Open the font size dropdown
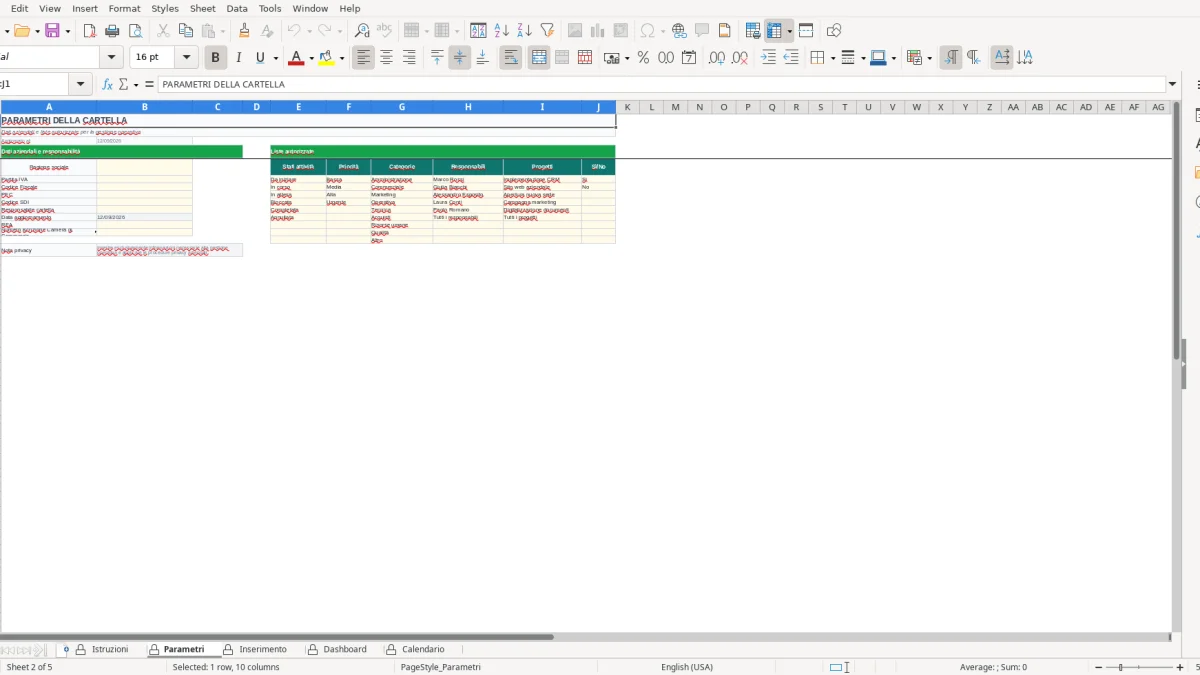The height and width of the screenshot is (675, 1200). pos(187,58)
